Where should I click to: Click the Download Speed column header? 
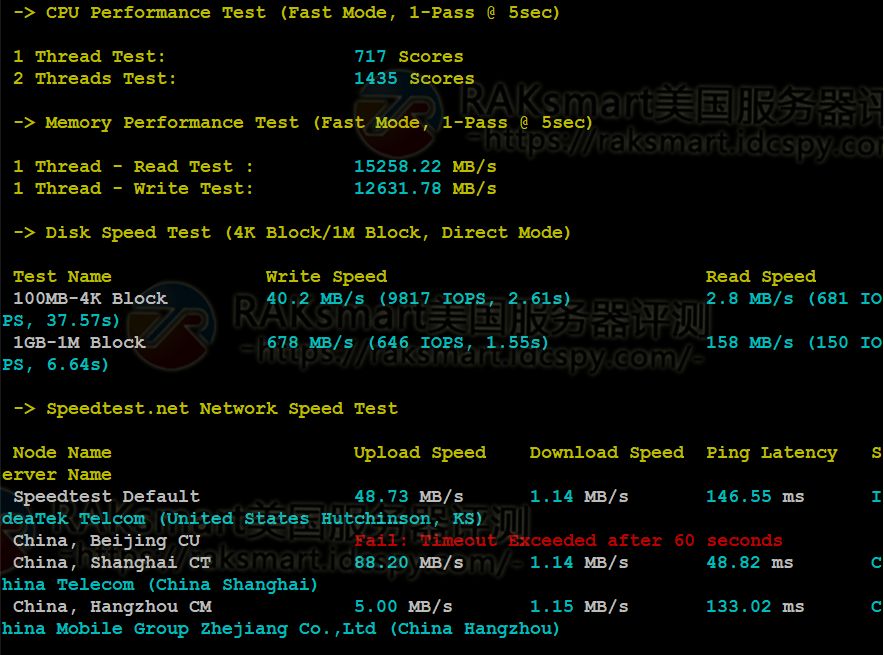click(607, 453)
